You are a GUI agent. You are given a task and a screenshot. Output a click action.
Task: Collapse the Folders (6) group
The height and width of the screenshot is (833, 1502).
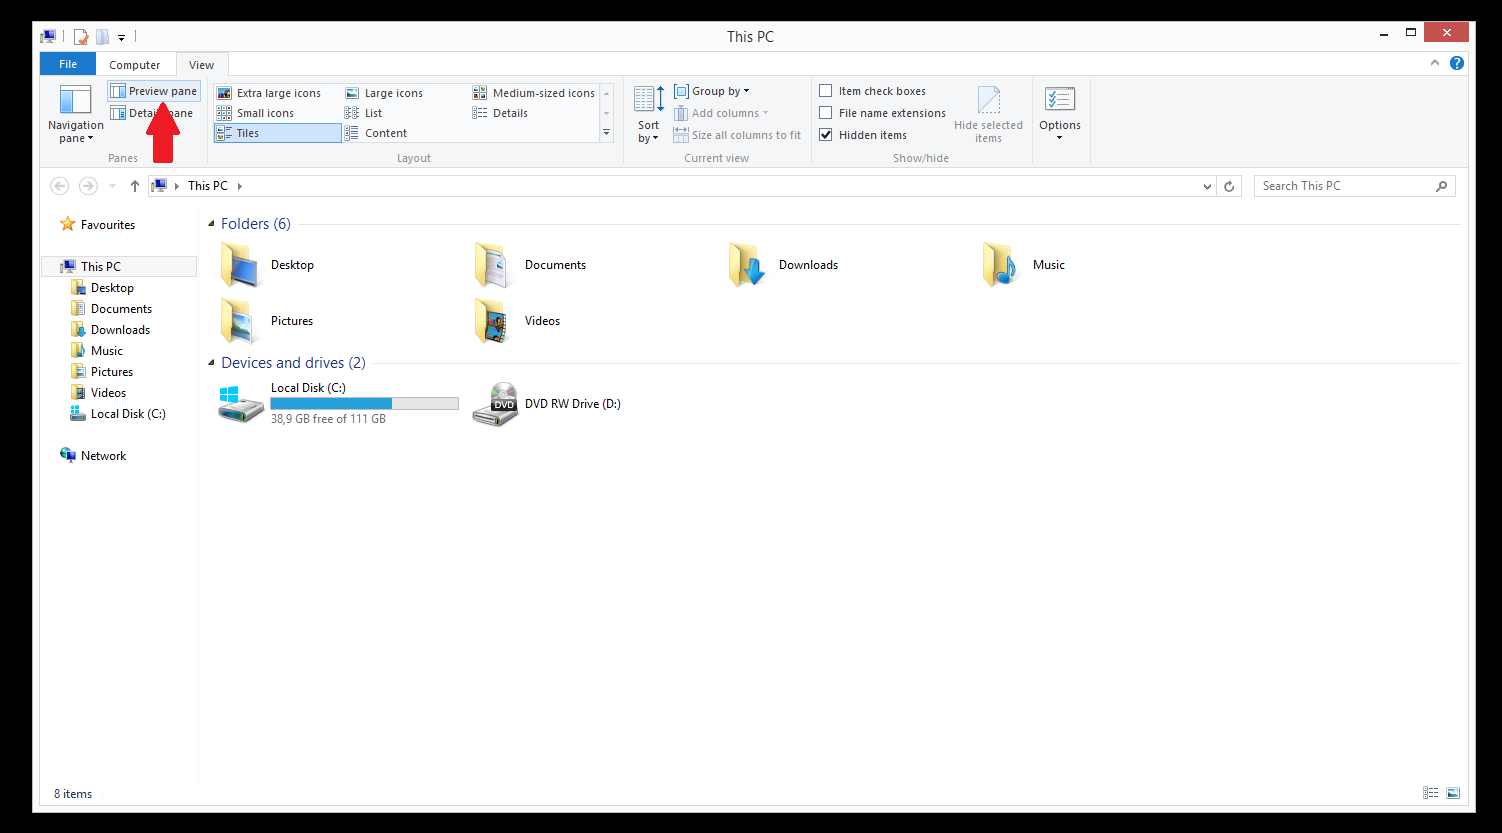tap(211, 224)
